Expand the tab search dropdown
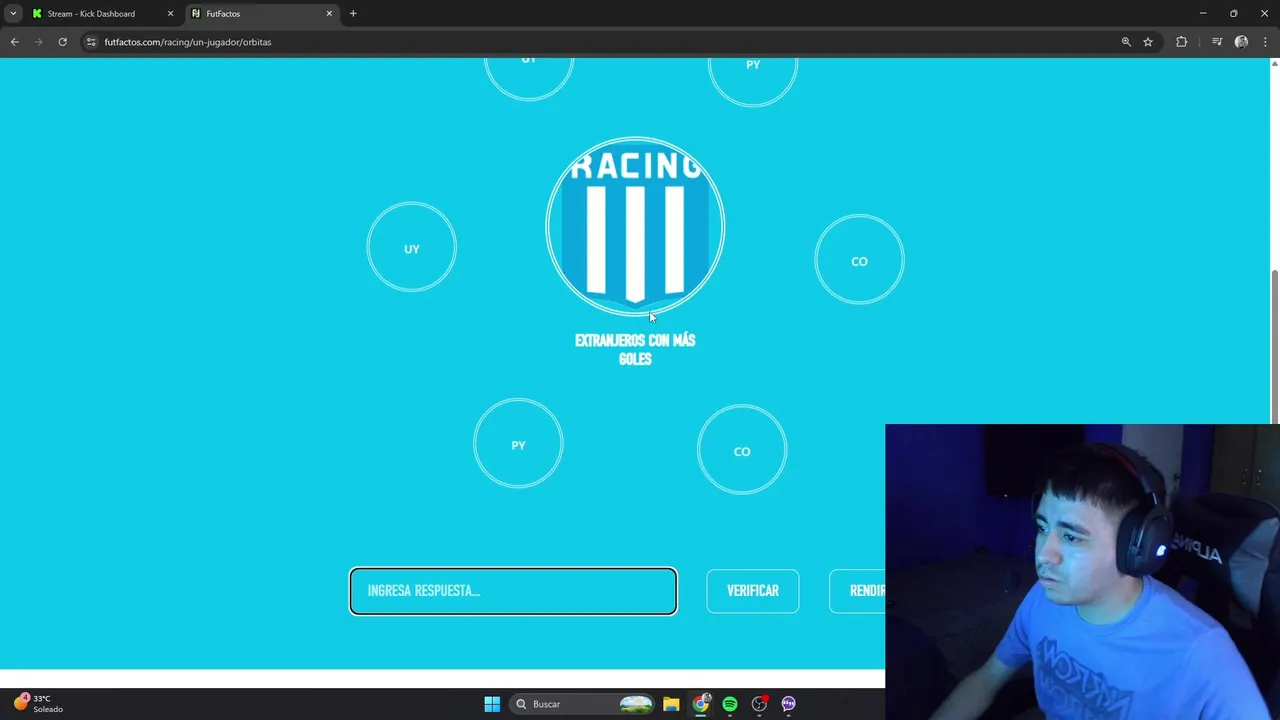Screen dimensions: 1280x720 click(x=13, y=14)
